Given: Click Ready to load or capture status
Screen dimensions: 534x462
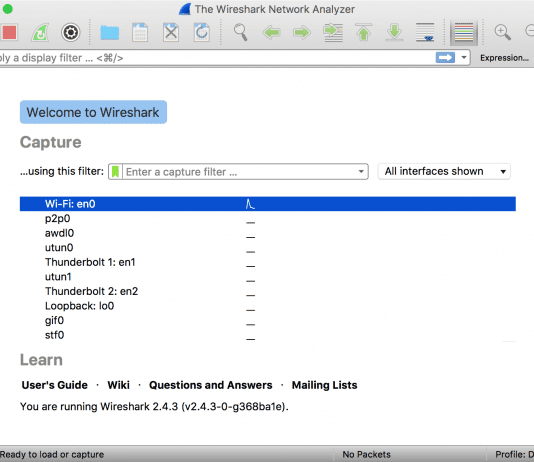Looking at the screenshot, I should tap(52, 455).
